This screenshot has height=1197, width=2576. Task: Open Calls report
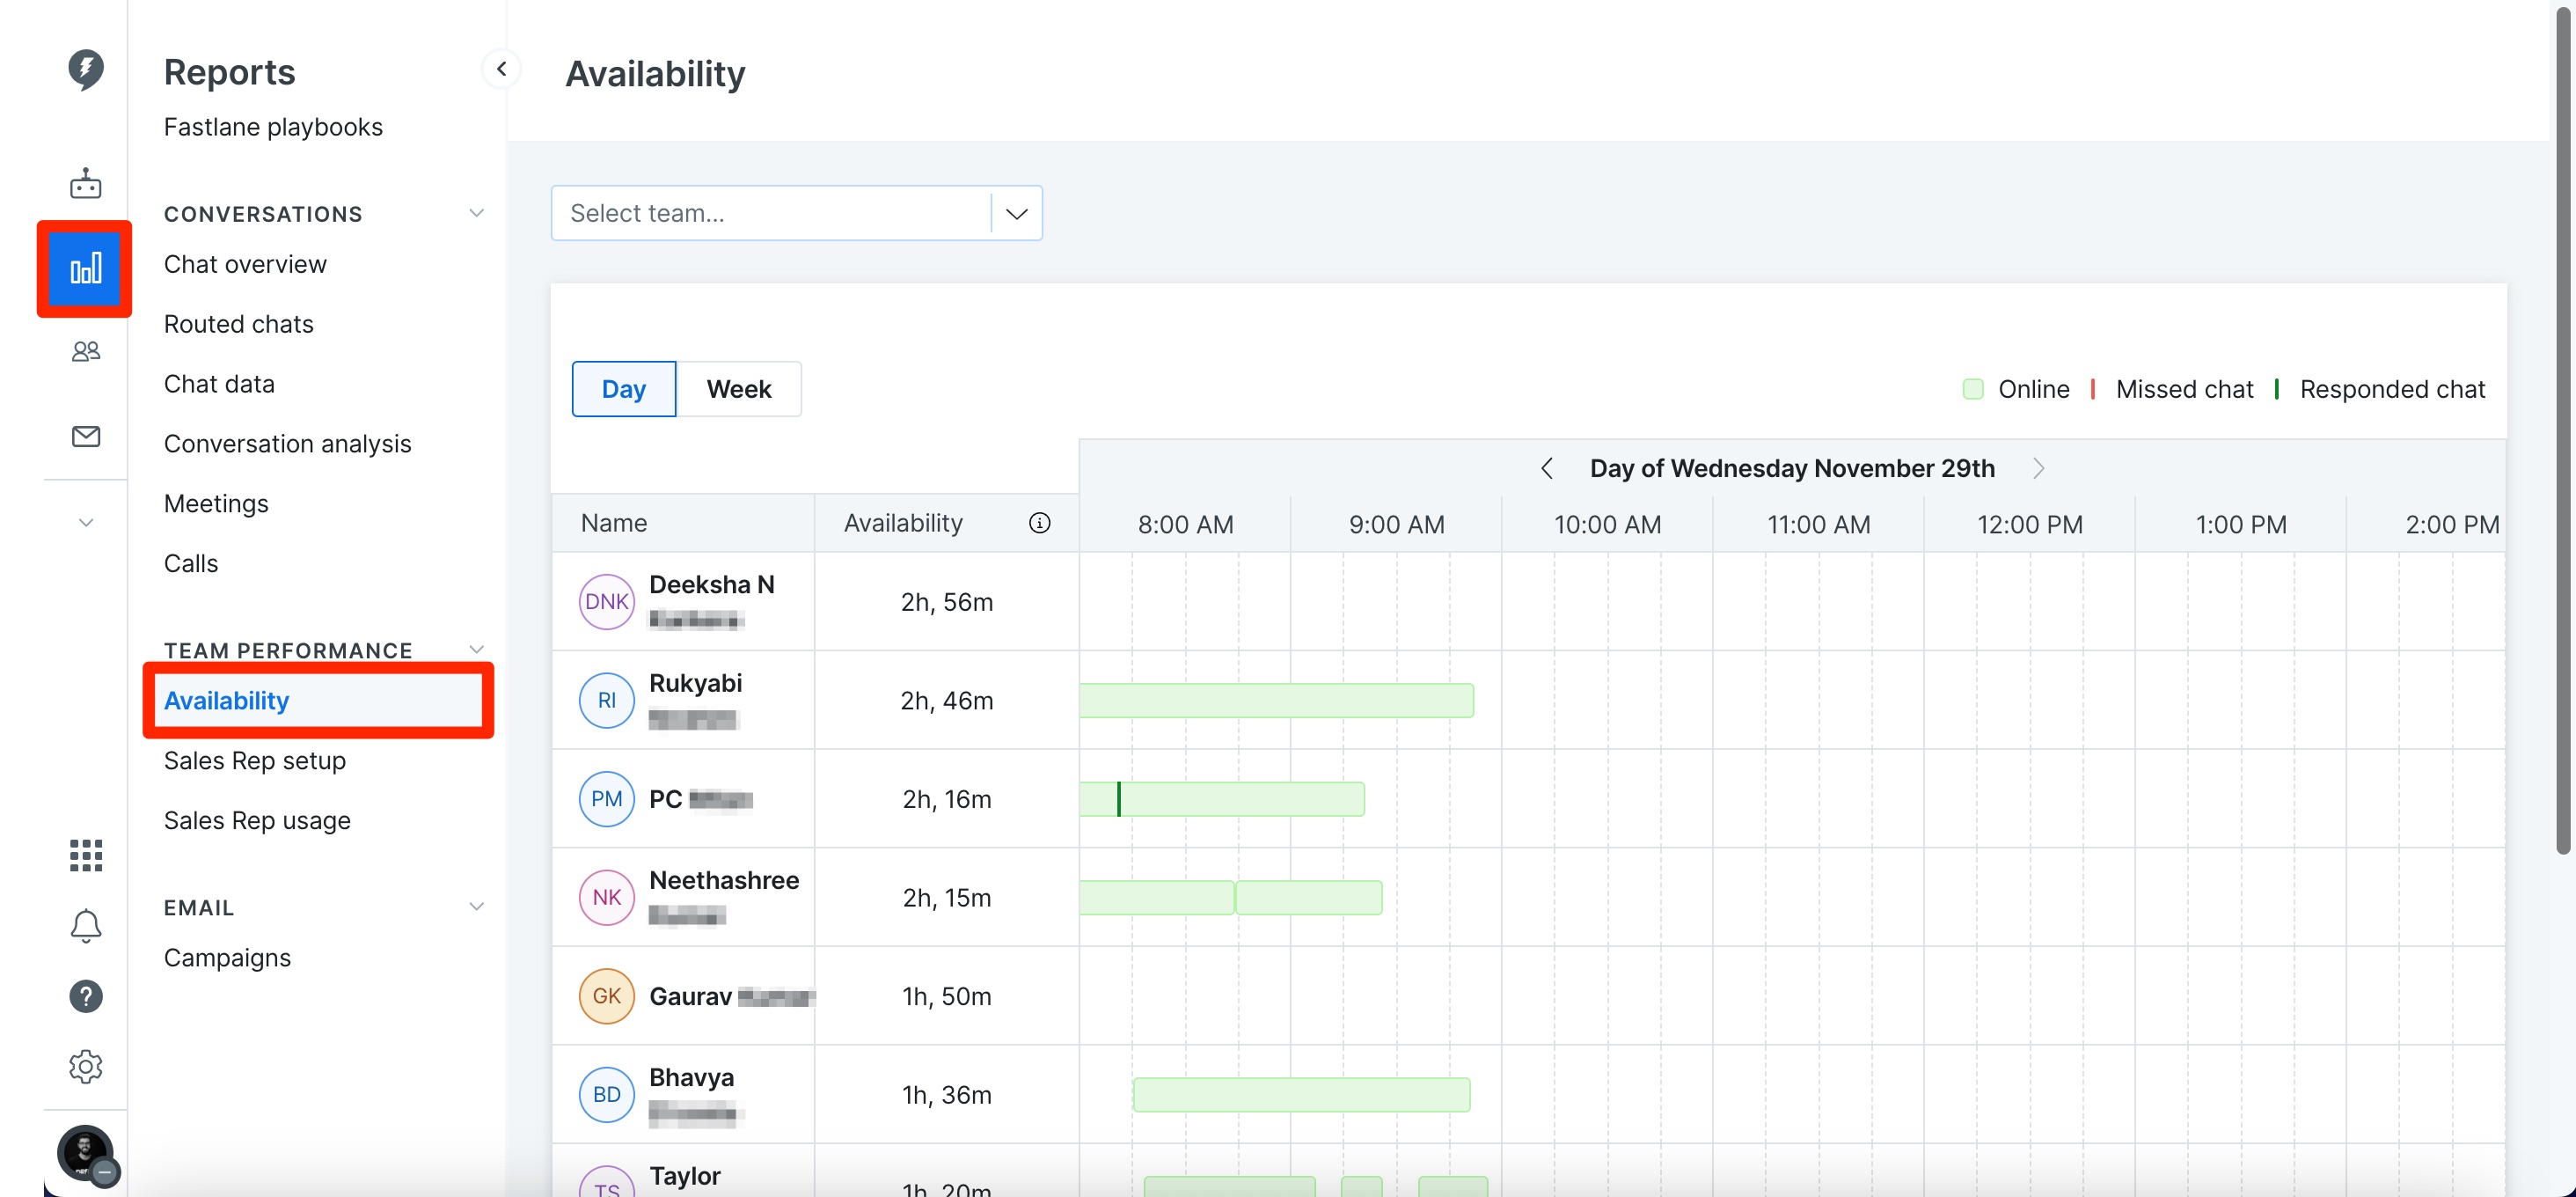point(191,564)
